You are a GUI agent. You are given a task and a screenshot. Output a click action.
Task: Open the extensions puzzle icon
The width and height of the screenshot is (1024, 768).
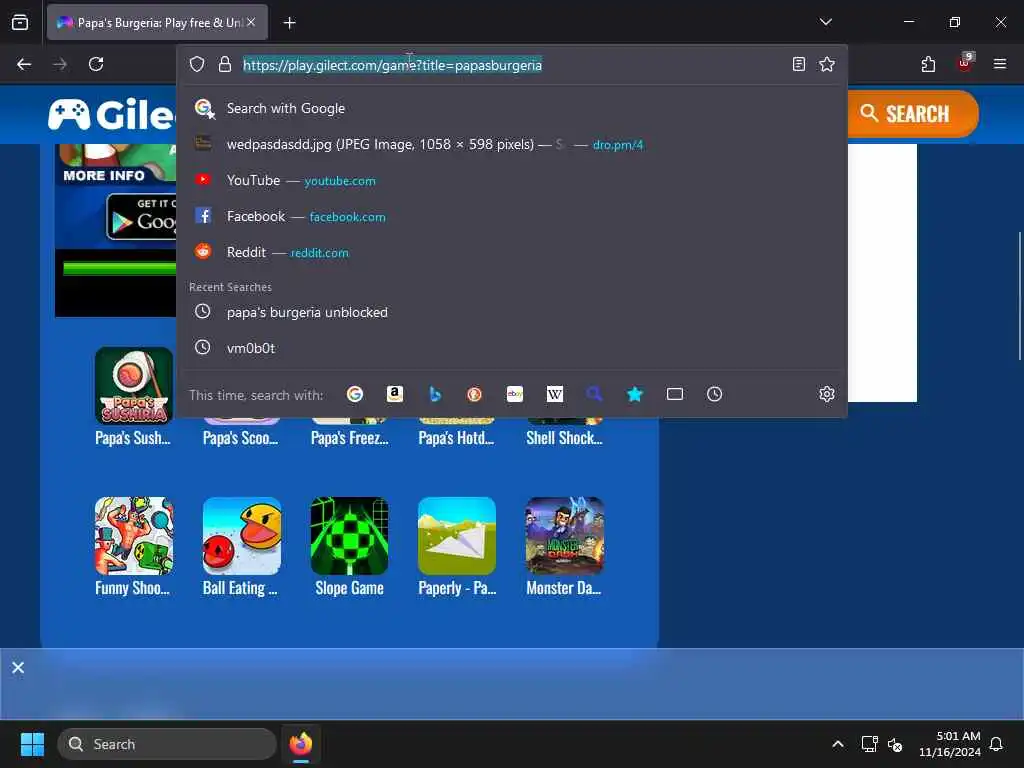click(x=928, y=64)
